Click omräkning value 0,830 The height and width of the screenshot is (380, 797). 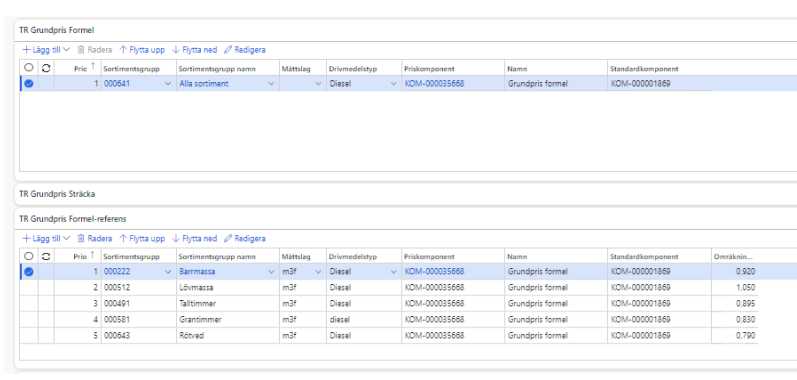coord(745,320)
